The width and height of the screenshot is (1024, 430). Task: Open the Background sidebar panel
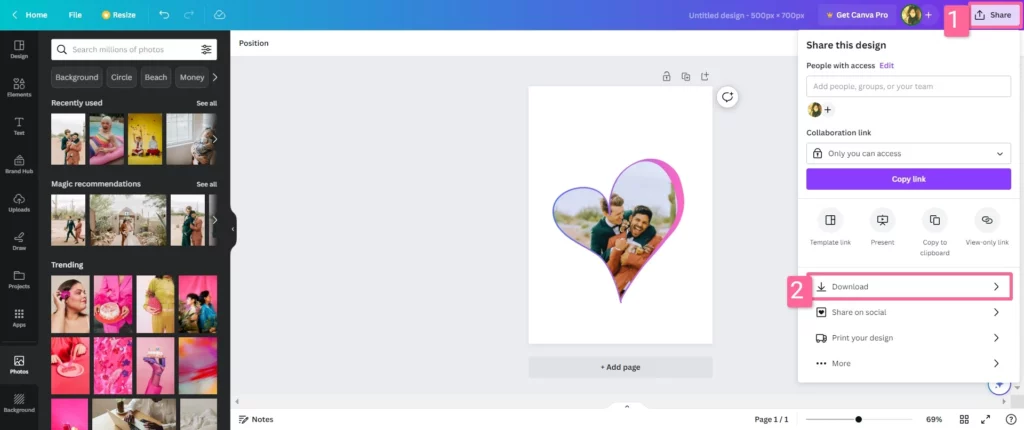pos(19,403)
